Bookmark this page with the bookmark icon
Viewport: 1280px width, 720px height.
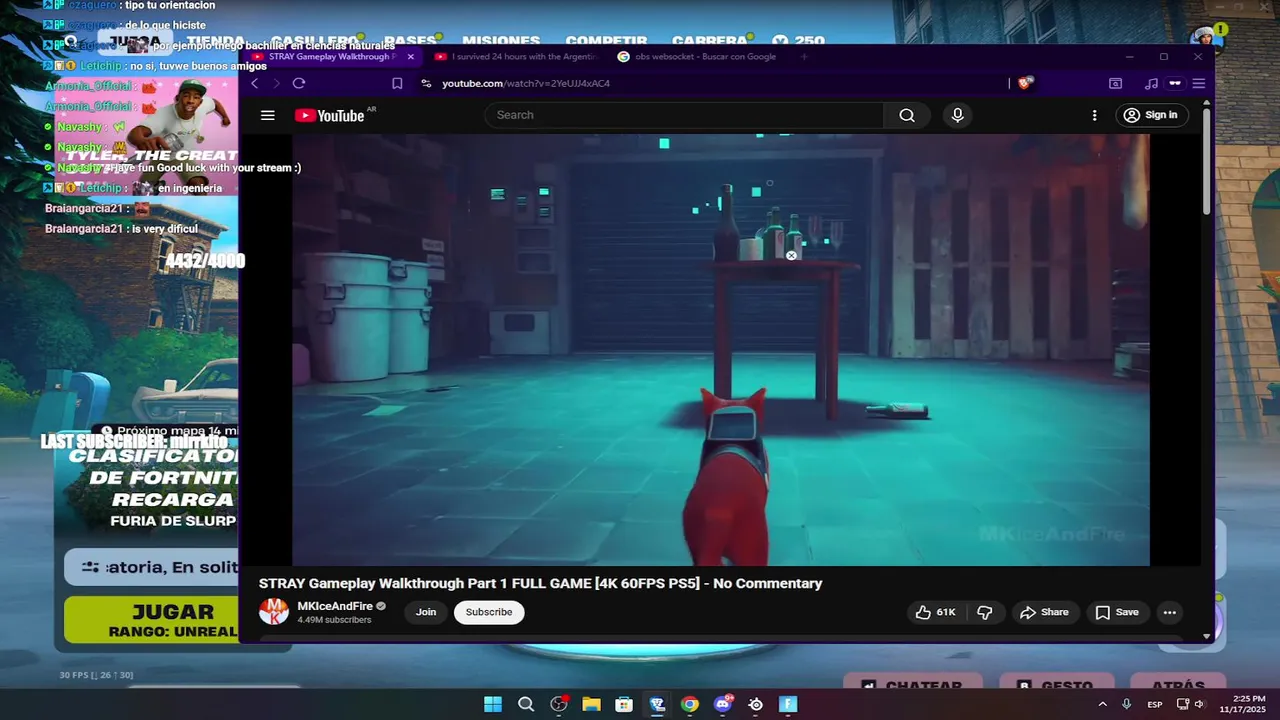tap(397, 83)
